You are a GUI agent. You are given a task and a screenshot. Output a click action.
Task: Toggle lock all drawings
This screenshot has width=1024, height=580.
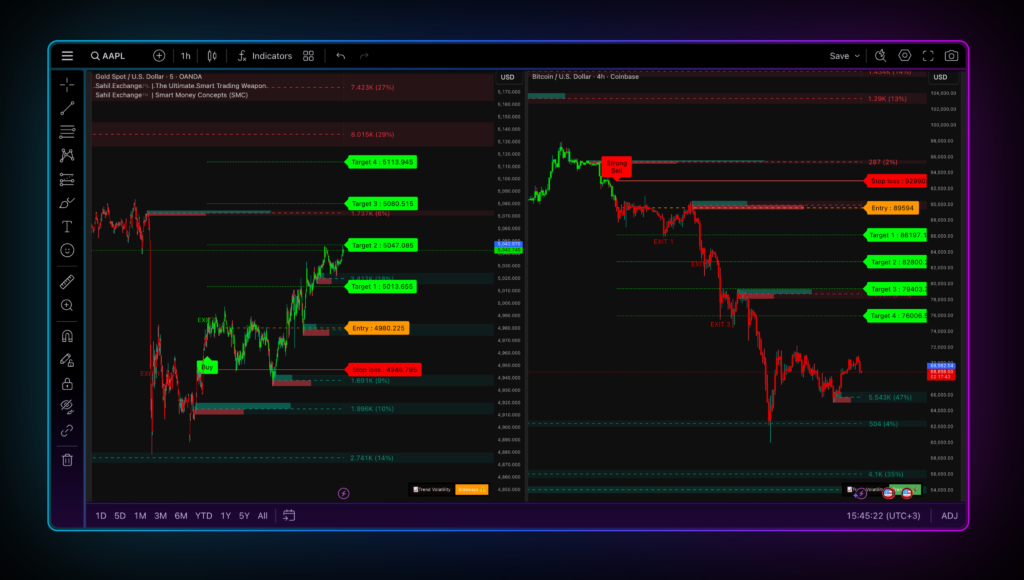(67, 383)
